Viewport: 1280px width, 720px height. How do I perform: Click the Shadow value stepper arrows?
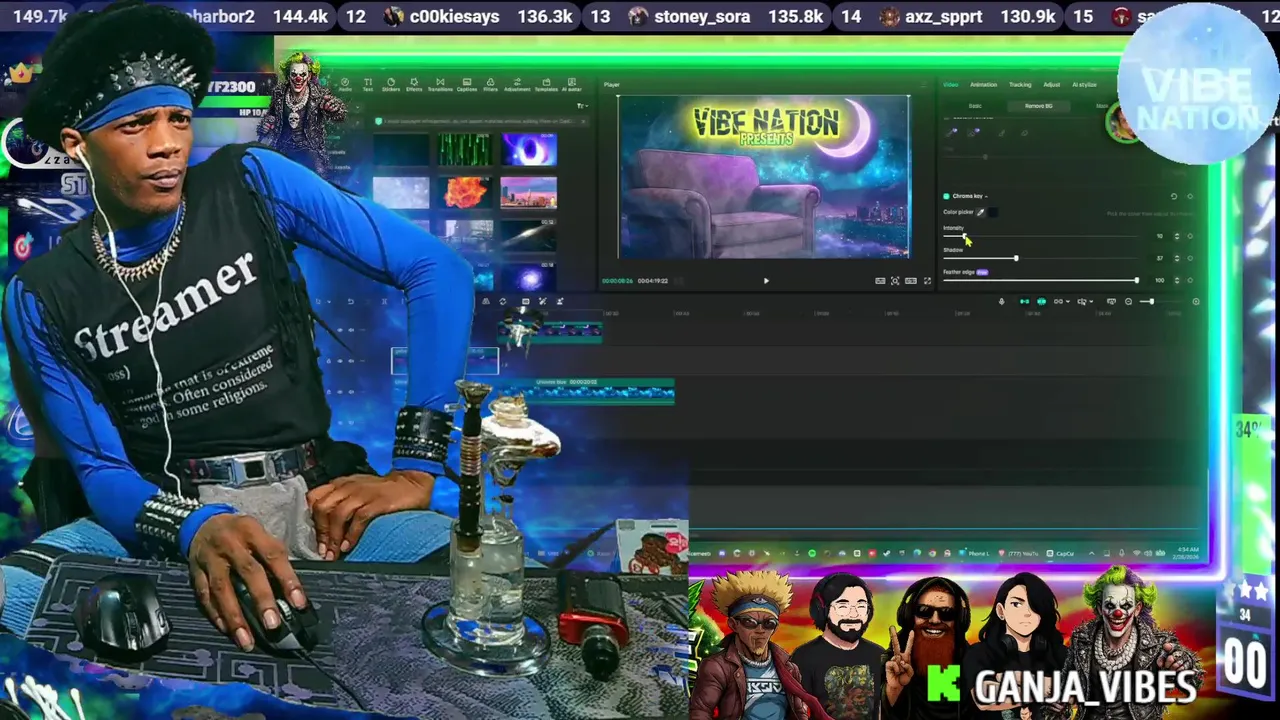tap(1177, 258)
